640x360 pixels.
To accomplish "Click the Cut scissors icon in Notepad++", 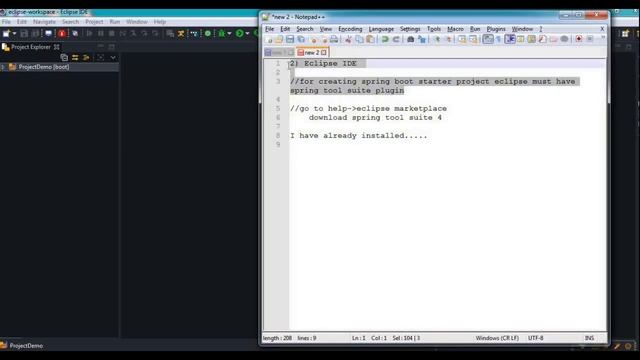I will tap(349, 39).
